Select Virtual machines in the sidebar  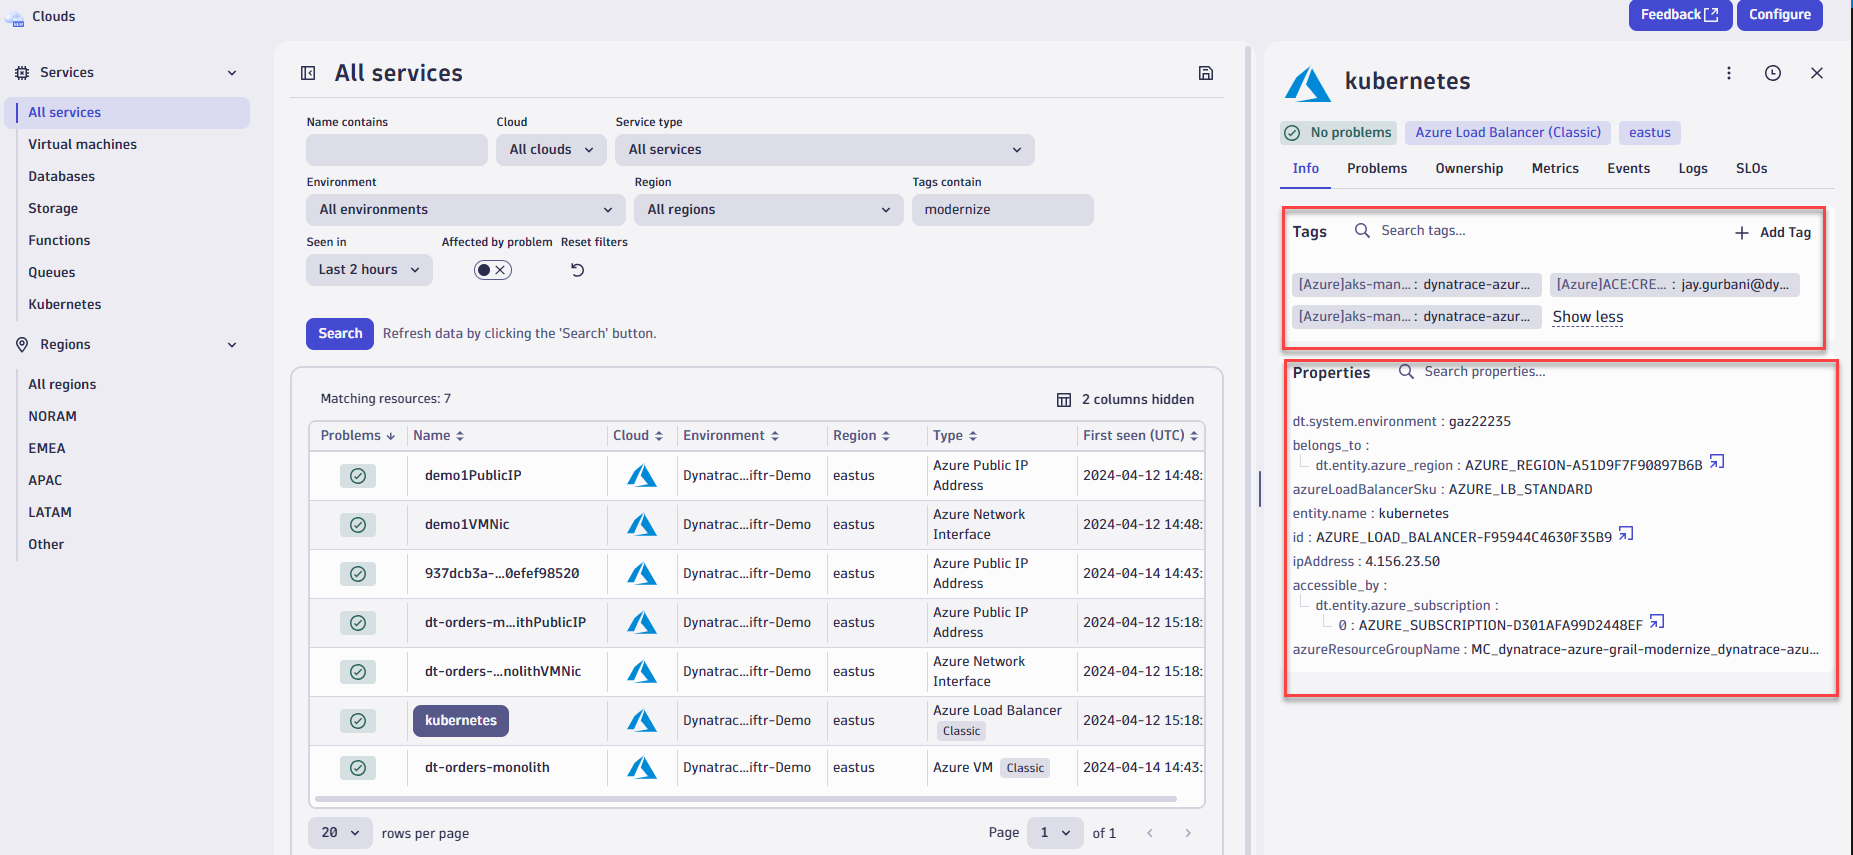[x=82, y=145]
